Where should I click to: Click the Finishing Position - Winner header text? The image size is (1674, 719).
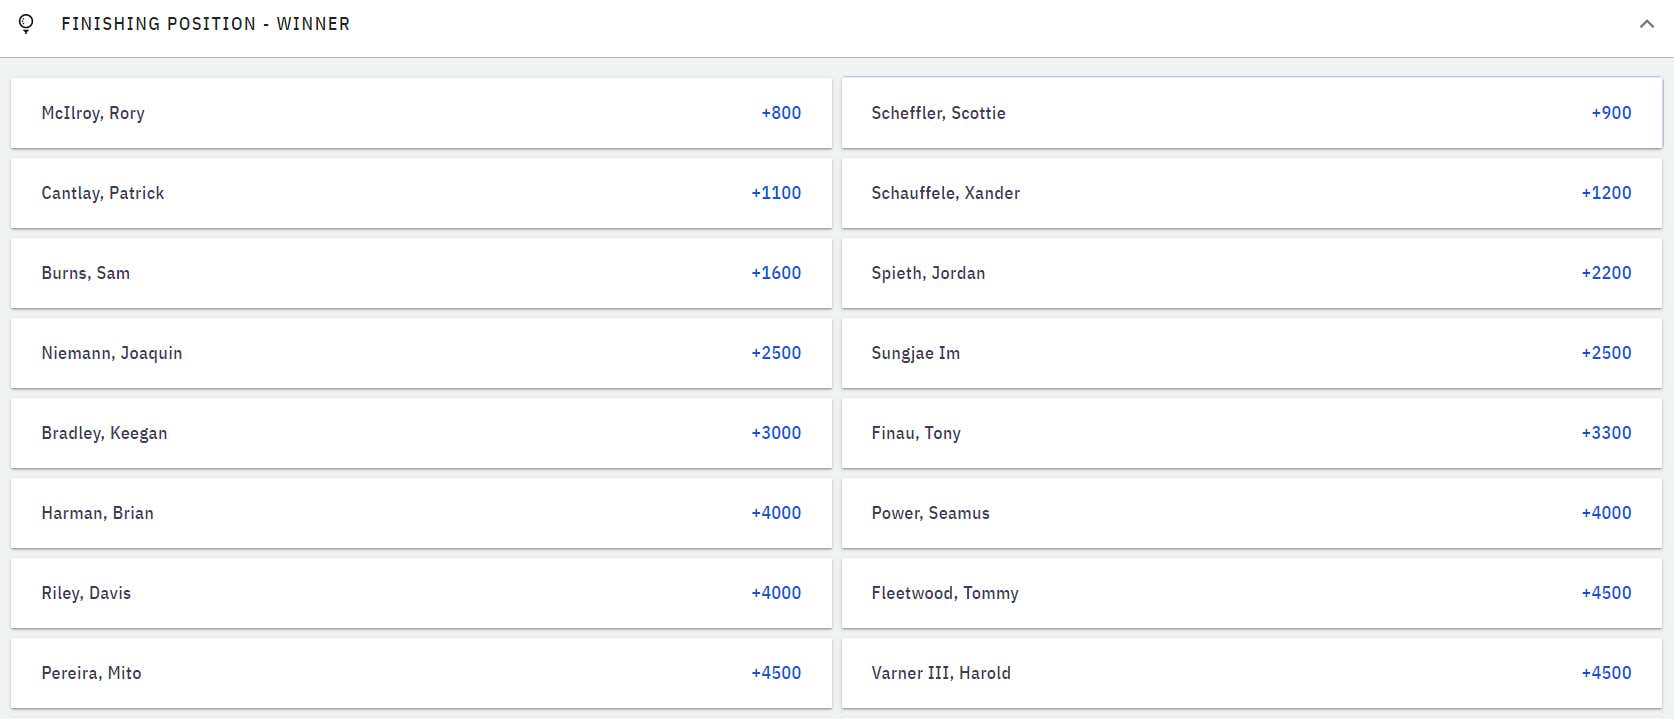(205, 24)
